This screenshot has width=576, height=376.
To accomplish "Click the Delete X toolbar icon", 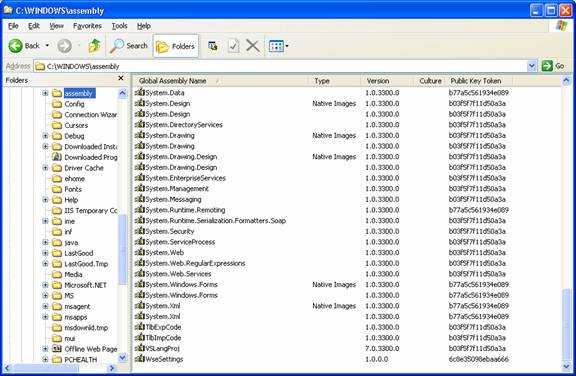I will [x=253, y=46].
